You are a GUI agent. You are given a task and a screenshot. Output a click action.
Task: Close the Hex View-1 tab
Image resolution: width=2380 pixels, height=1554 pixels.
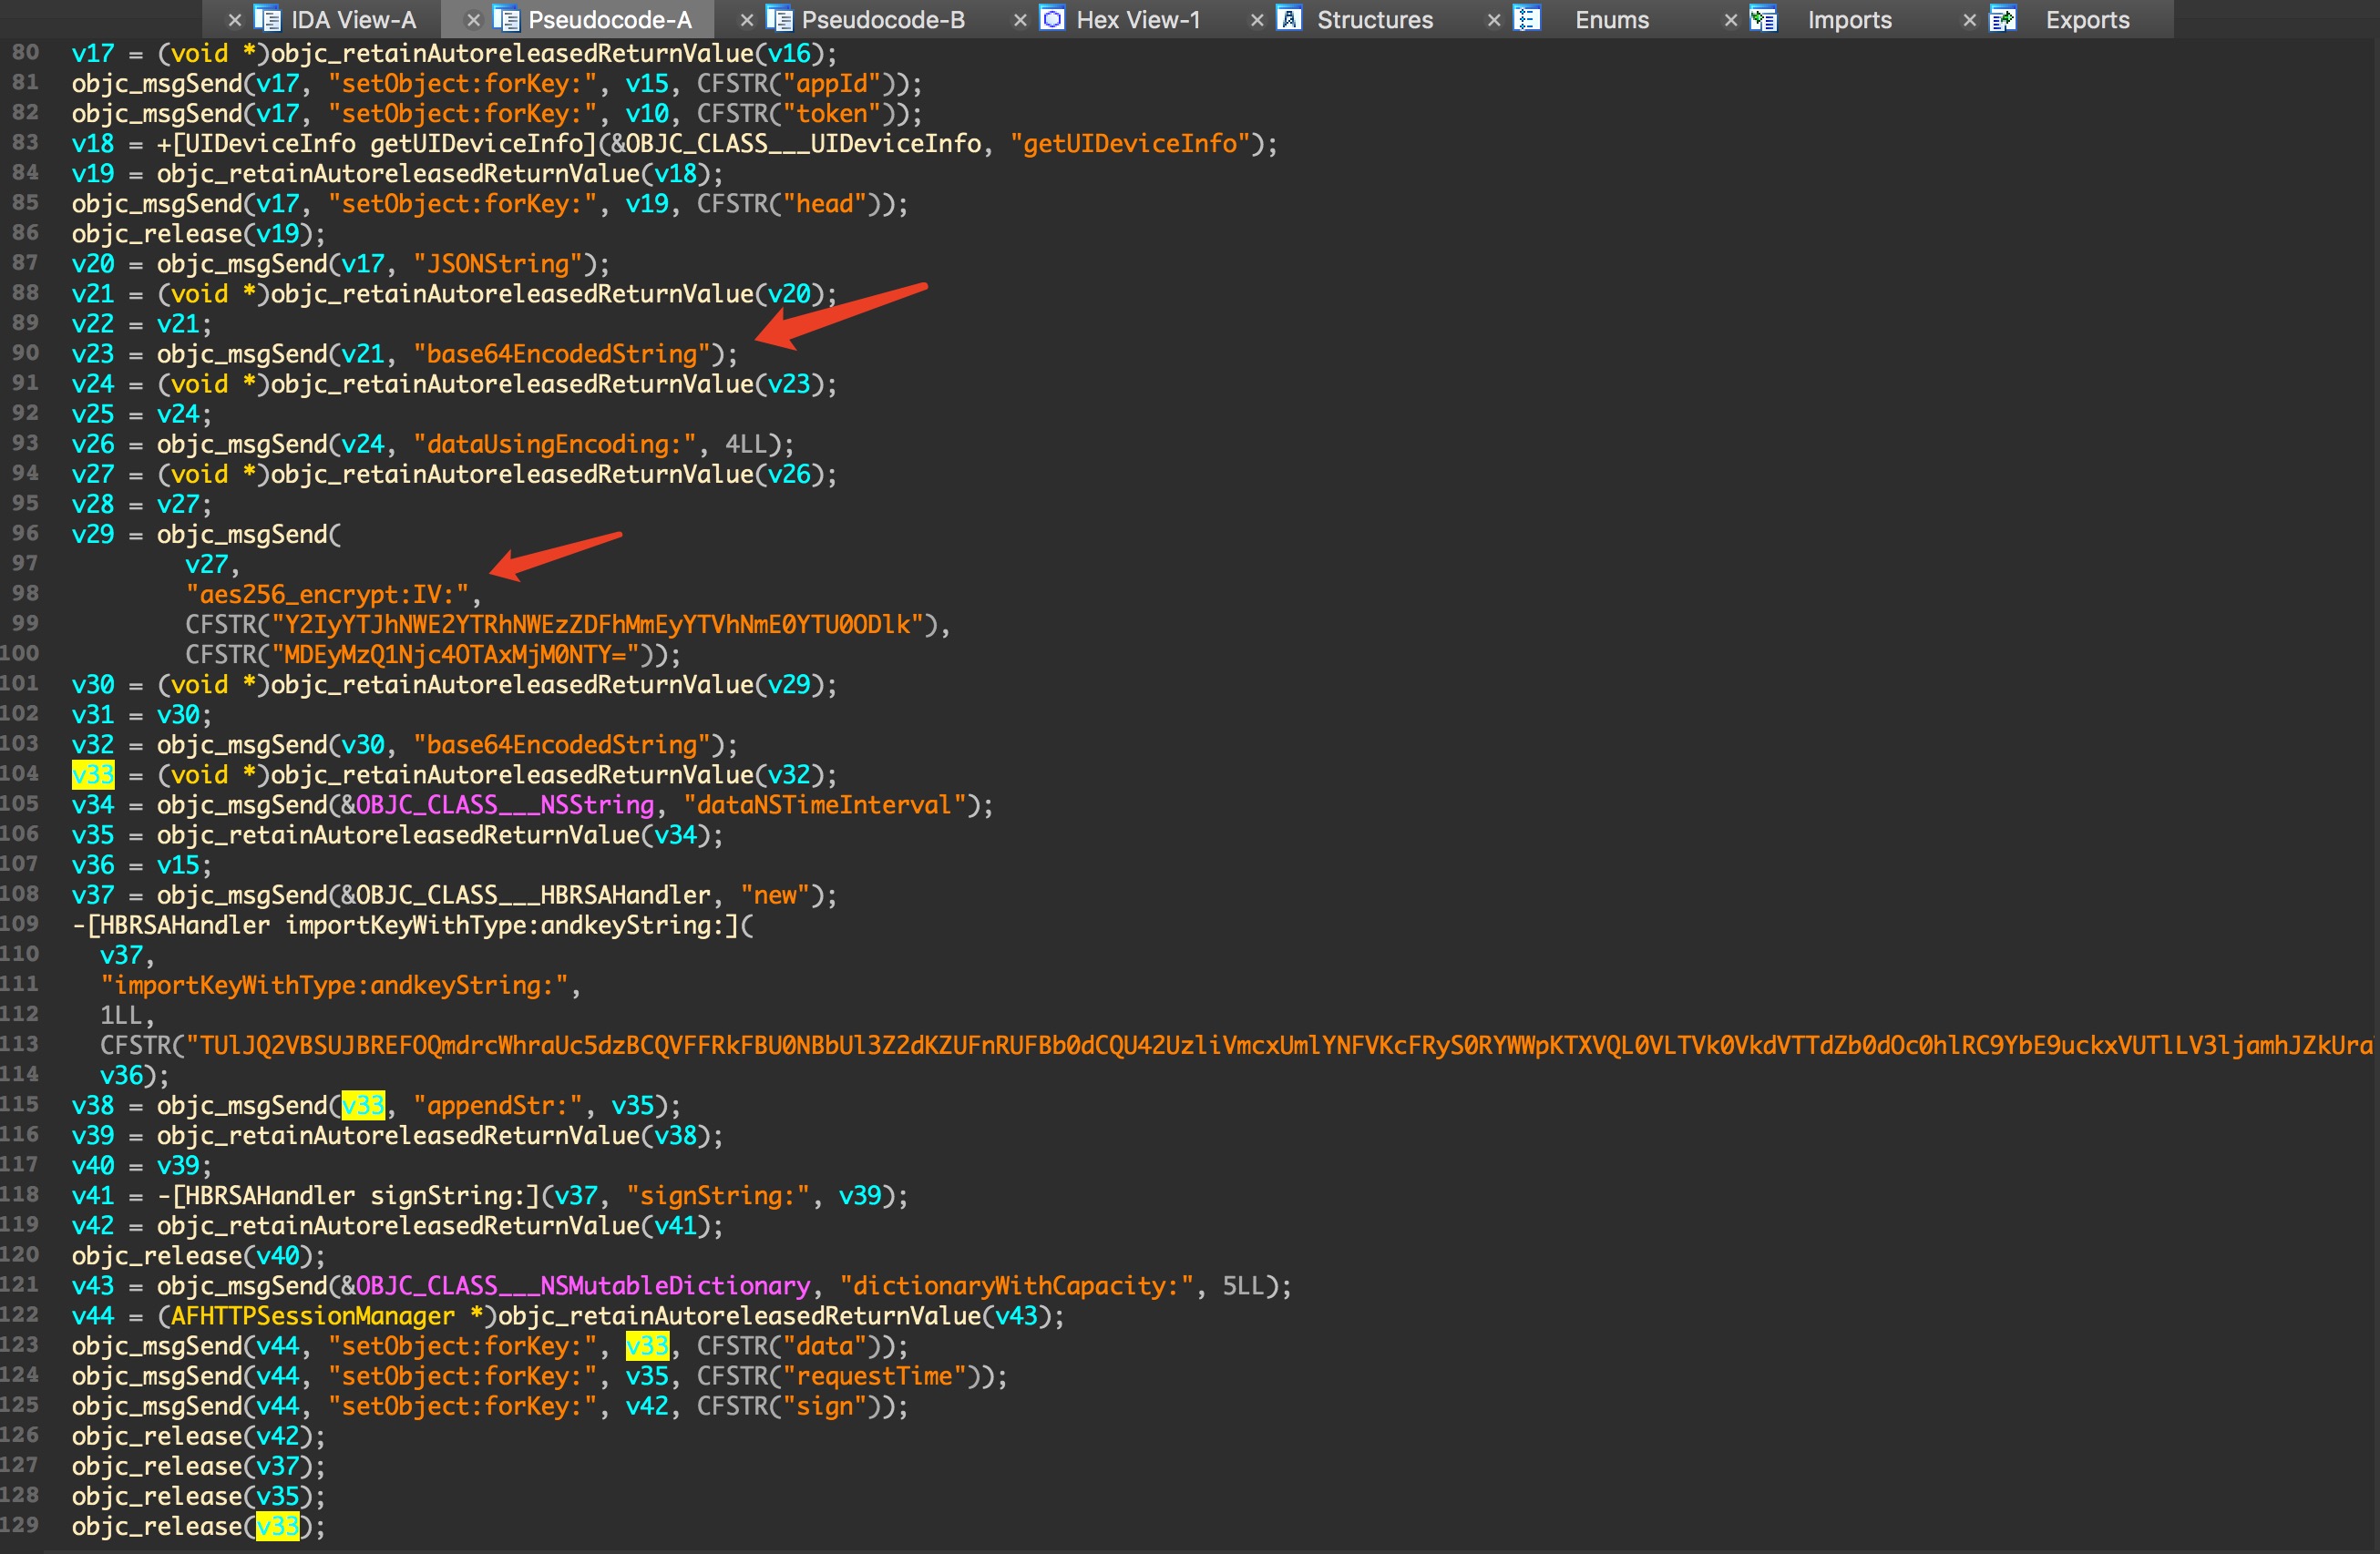[x=1020, y=20]
